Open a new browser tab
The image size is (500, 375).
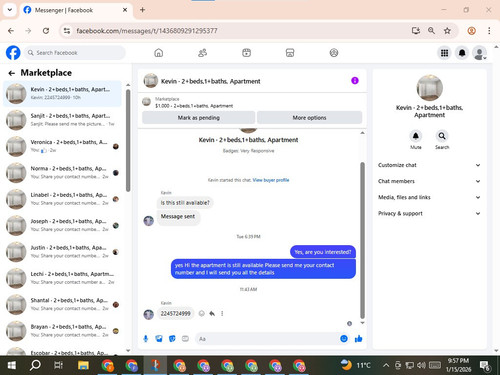coord(142,10)
